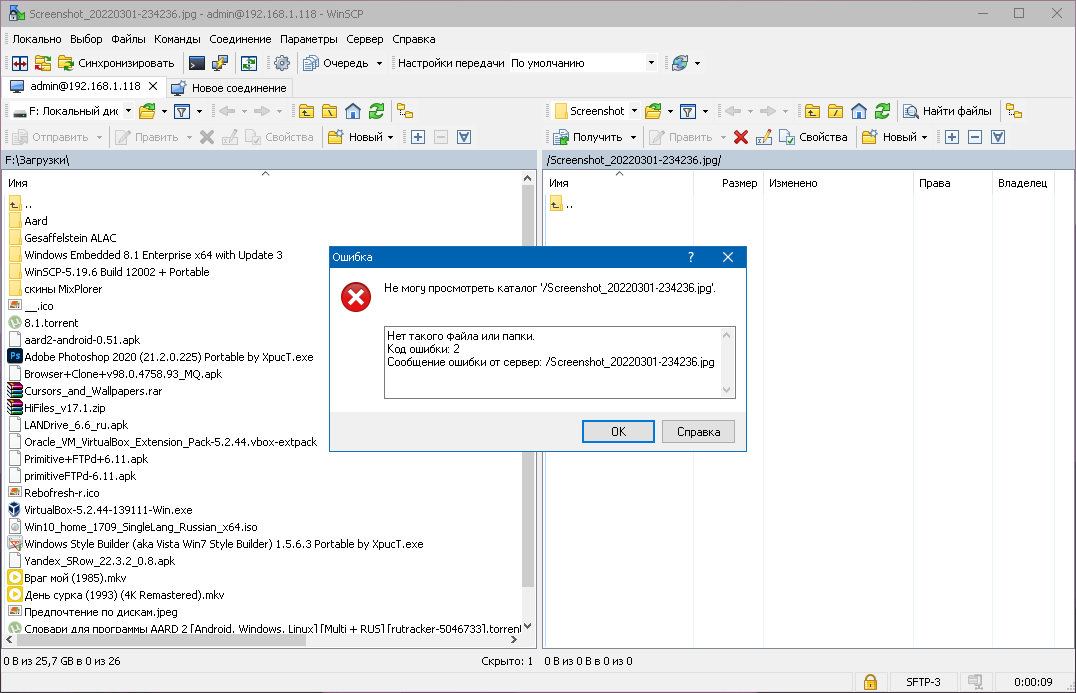Open the F: Локальный диск drive dropdown

pos(128,111)
